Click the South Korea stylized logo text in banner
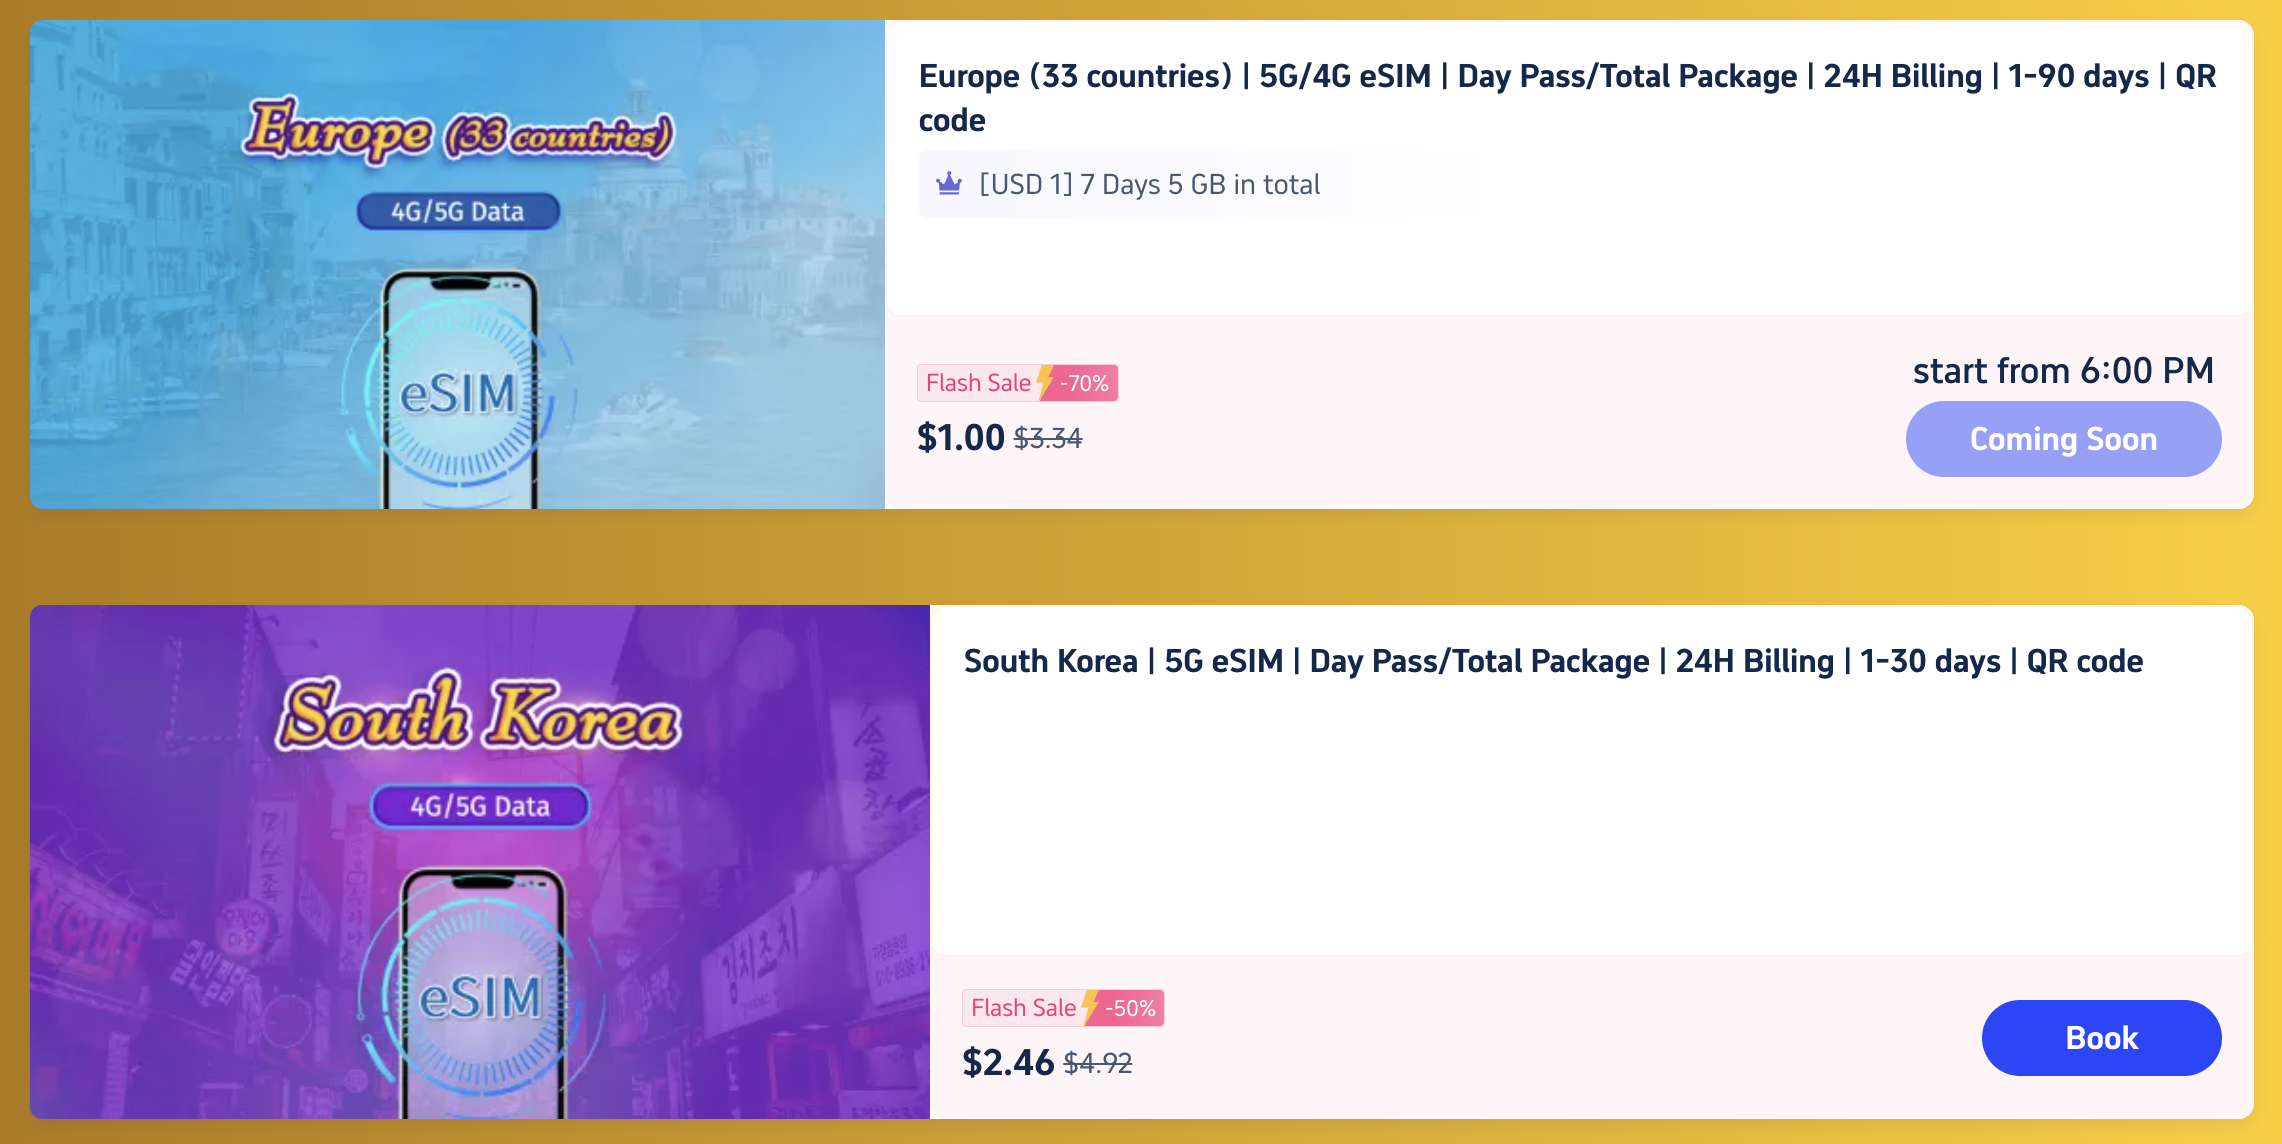Screen dimensions: 2282x1144 pyautogui.click(x=478, y=716)
